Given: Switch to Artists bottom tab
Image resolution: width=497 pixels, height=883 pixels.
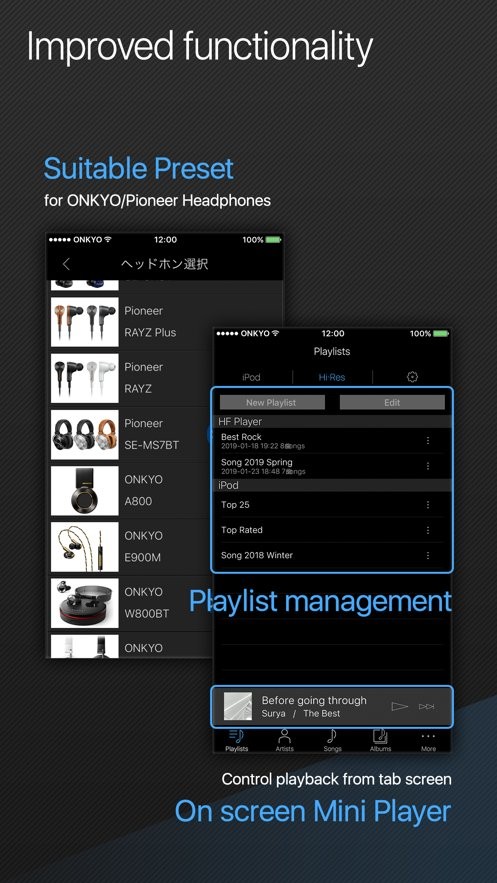Looking at the screenshot, I should [x=284, y=740].
